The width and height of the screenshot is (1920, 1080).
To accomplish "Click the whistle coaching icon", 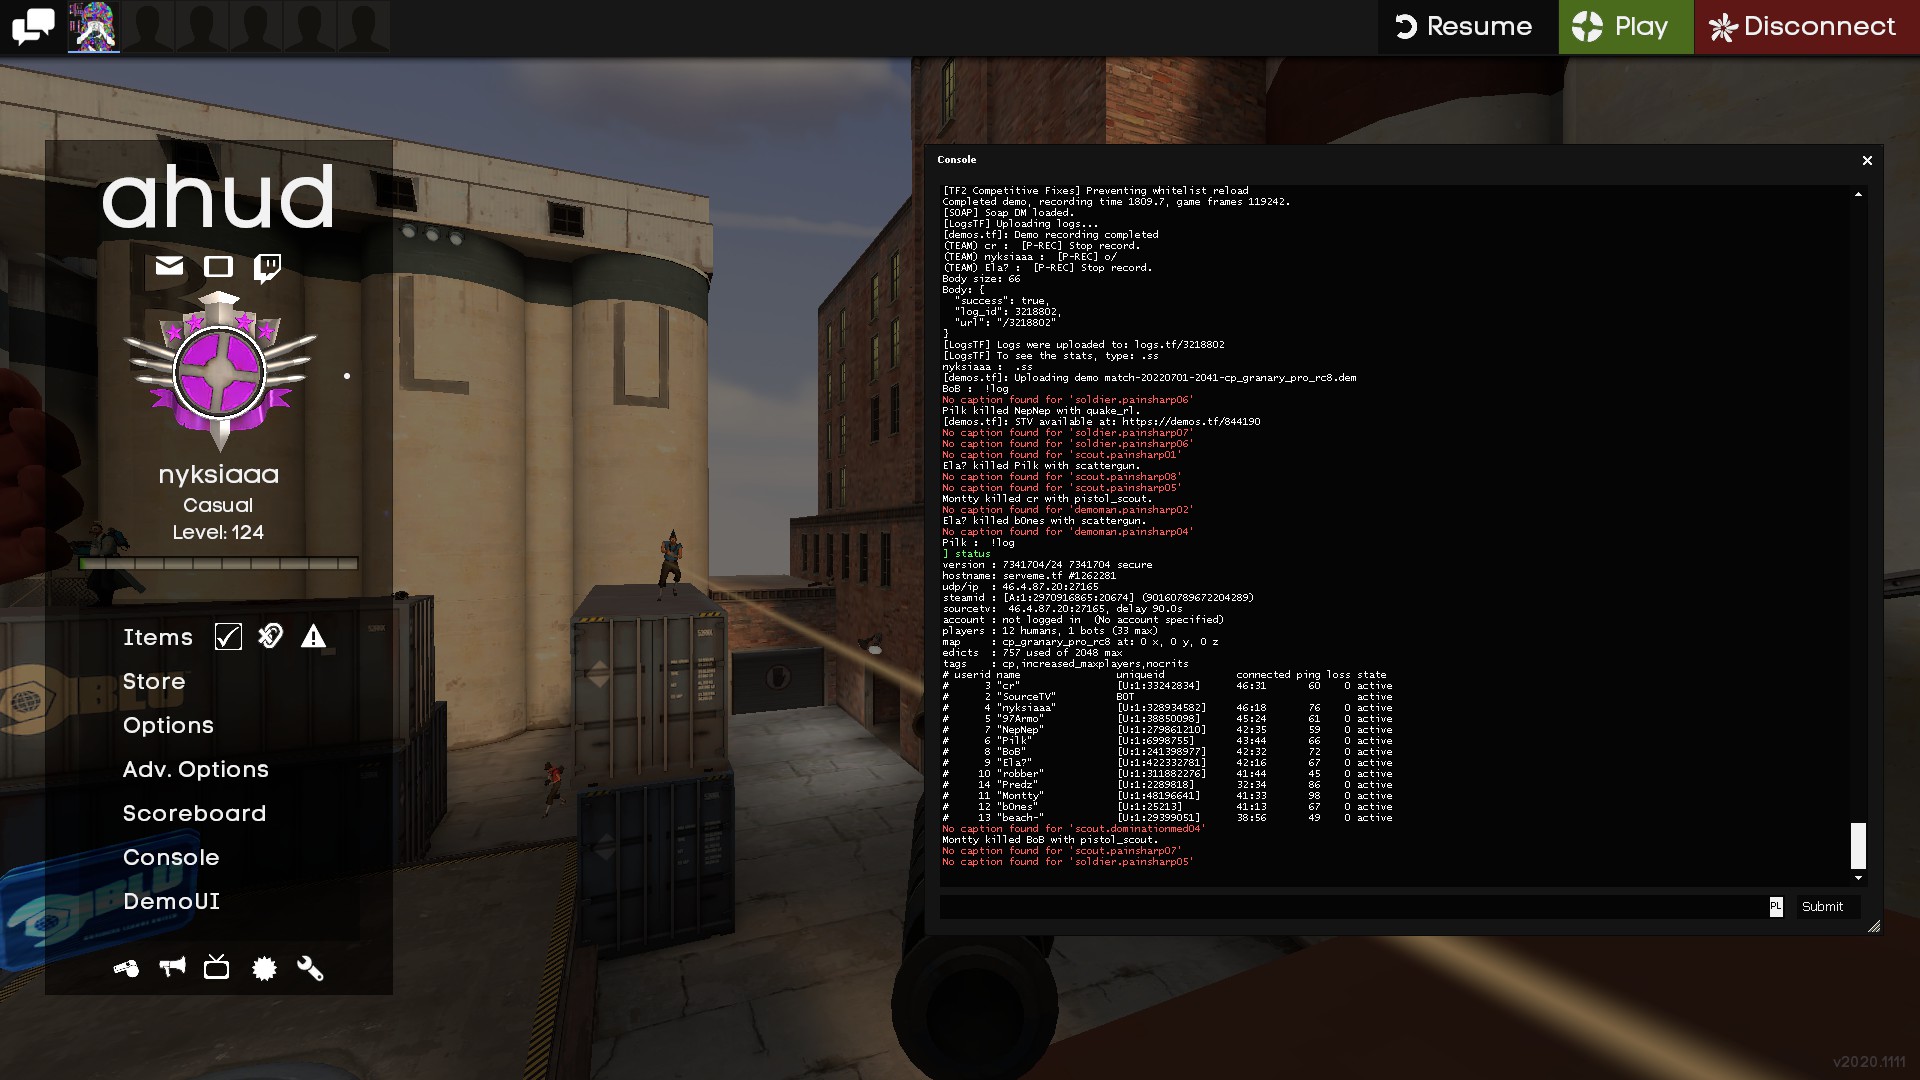I will 126,968.
